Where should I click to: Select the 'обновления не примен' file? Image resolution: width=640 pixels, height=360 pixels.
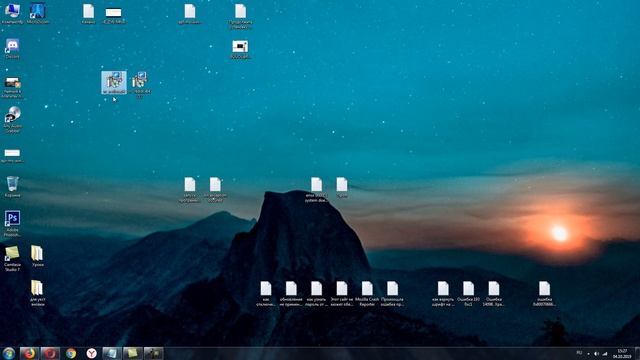(x=291, y=293)
